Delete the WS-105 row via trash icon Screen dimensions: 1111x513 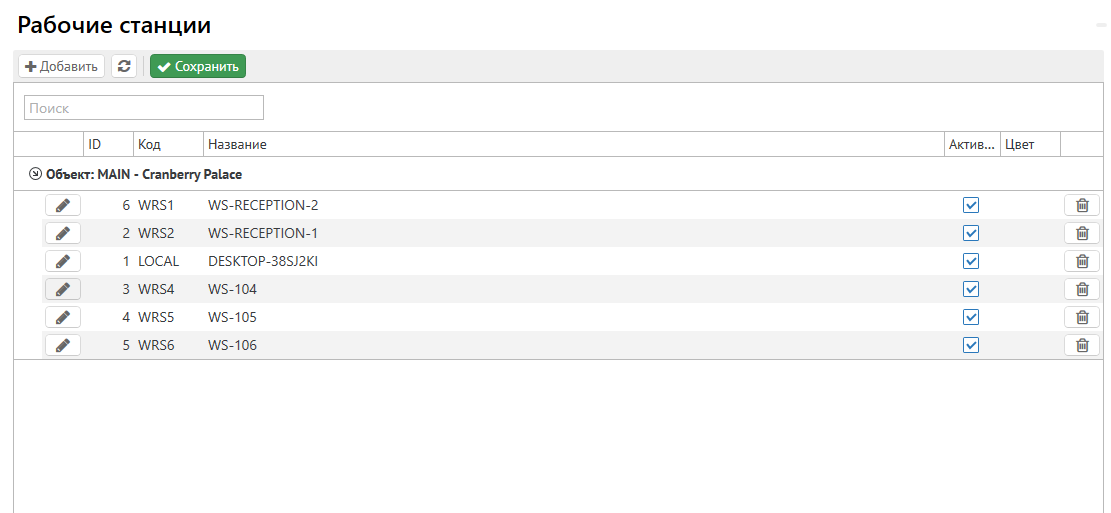[x=1081, y=317]
